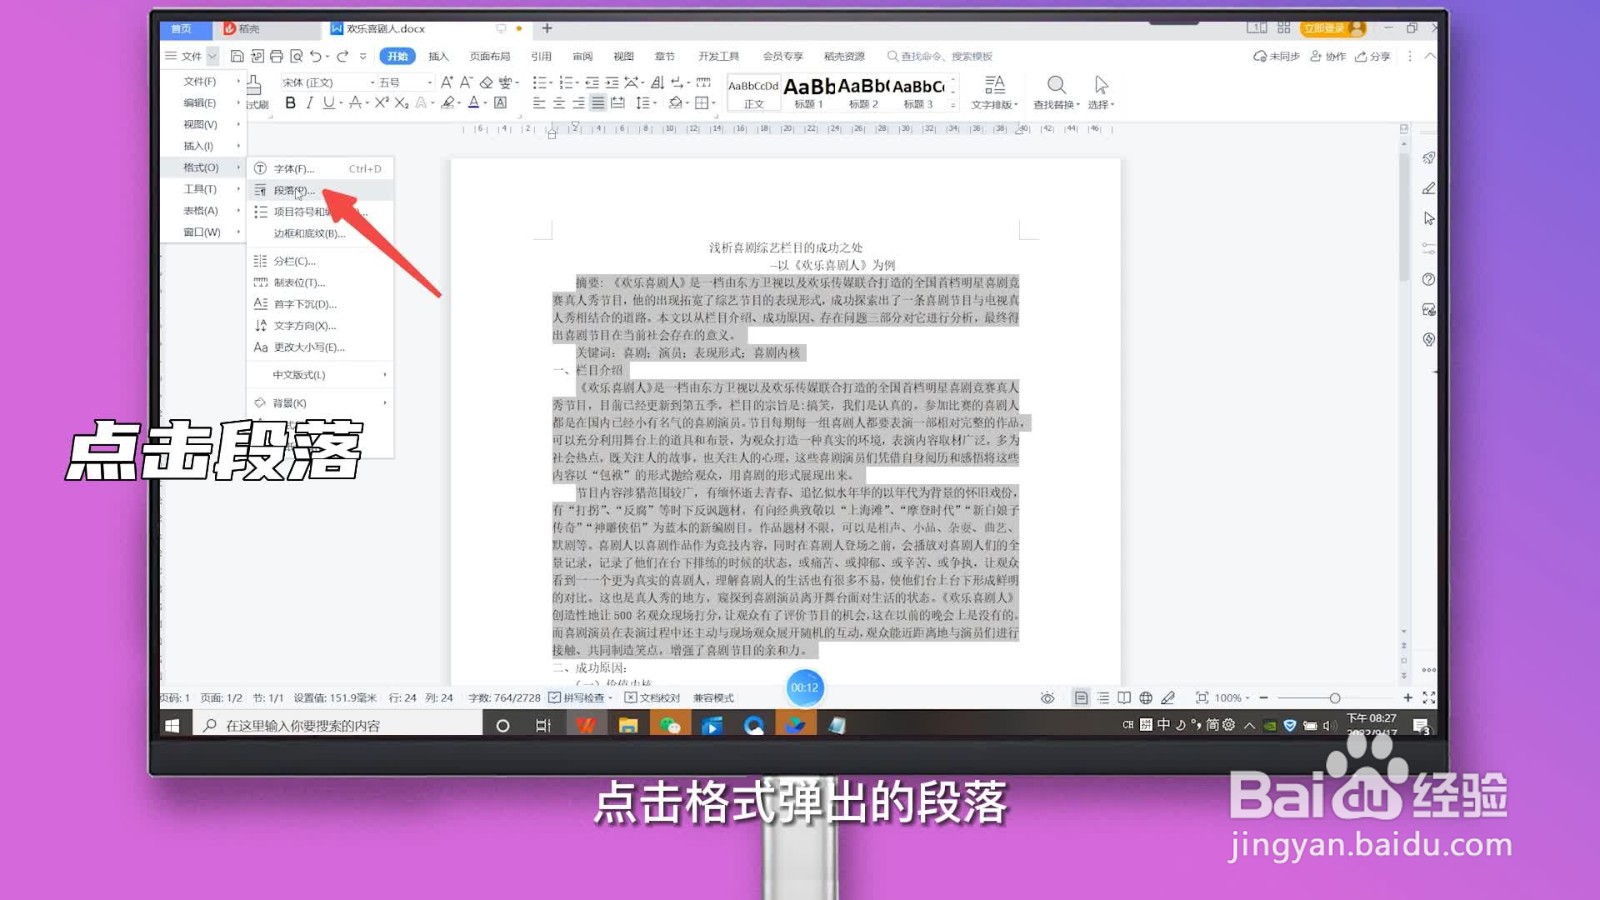
Task: Click the Find and Replace (查找替换) icon
Action: coord(1055,90)
